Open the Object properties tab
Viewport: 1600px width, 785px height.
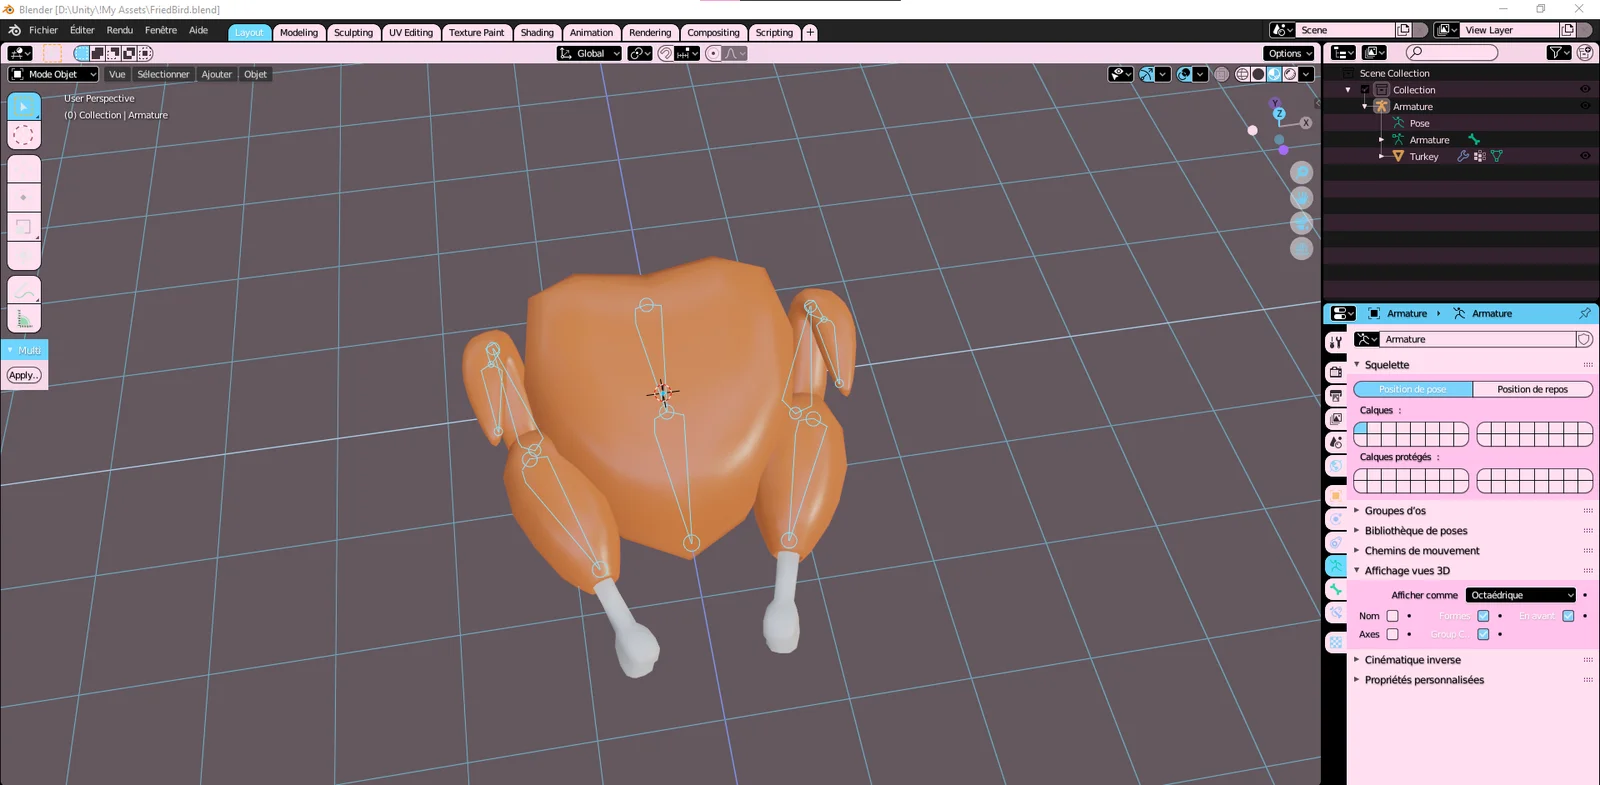coord(1336,496)
